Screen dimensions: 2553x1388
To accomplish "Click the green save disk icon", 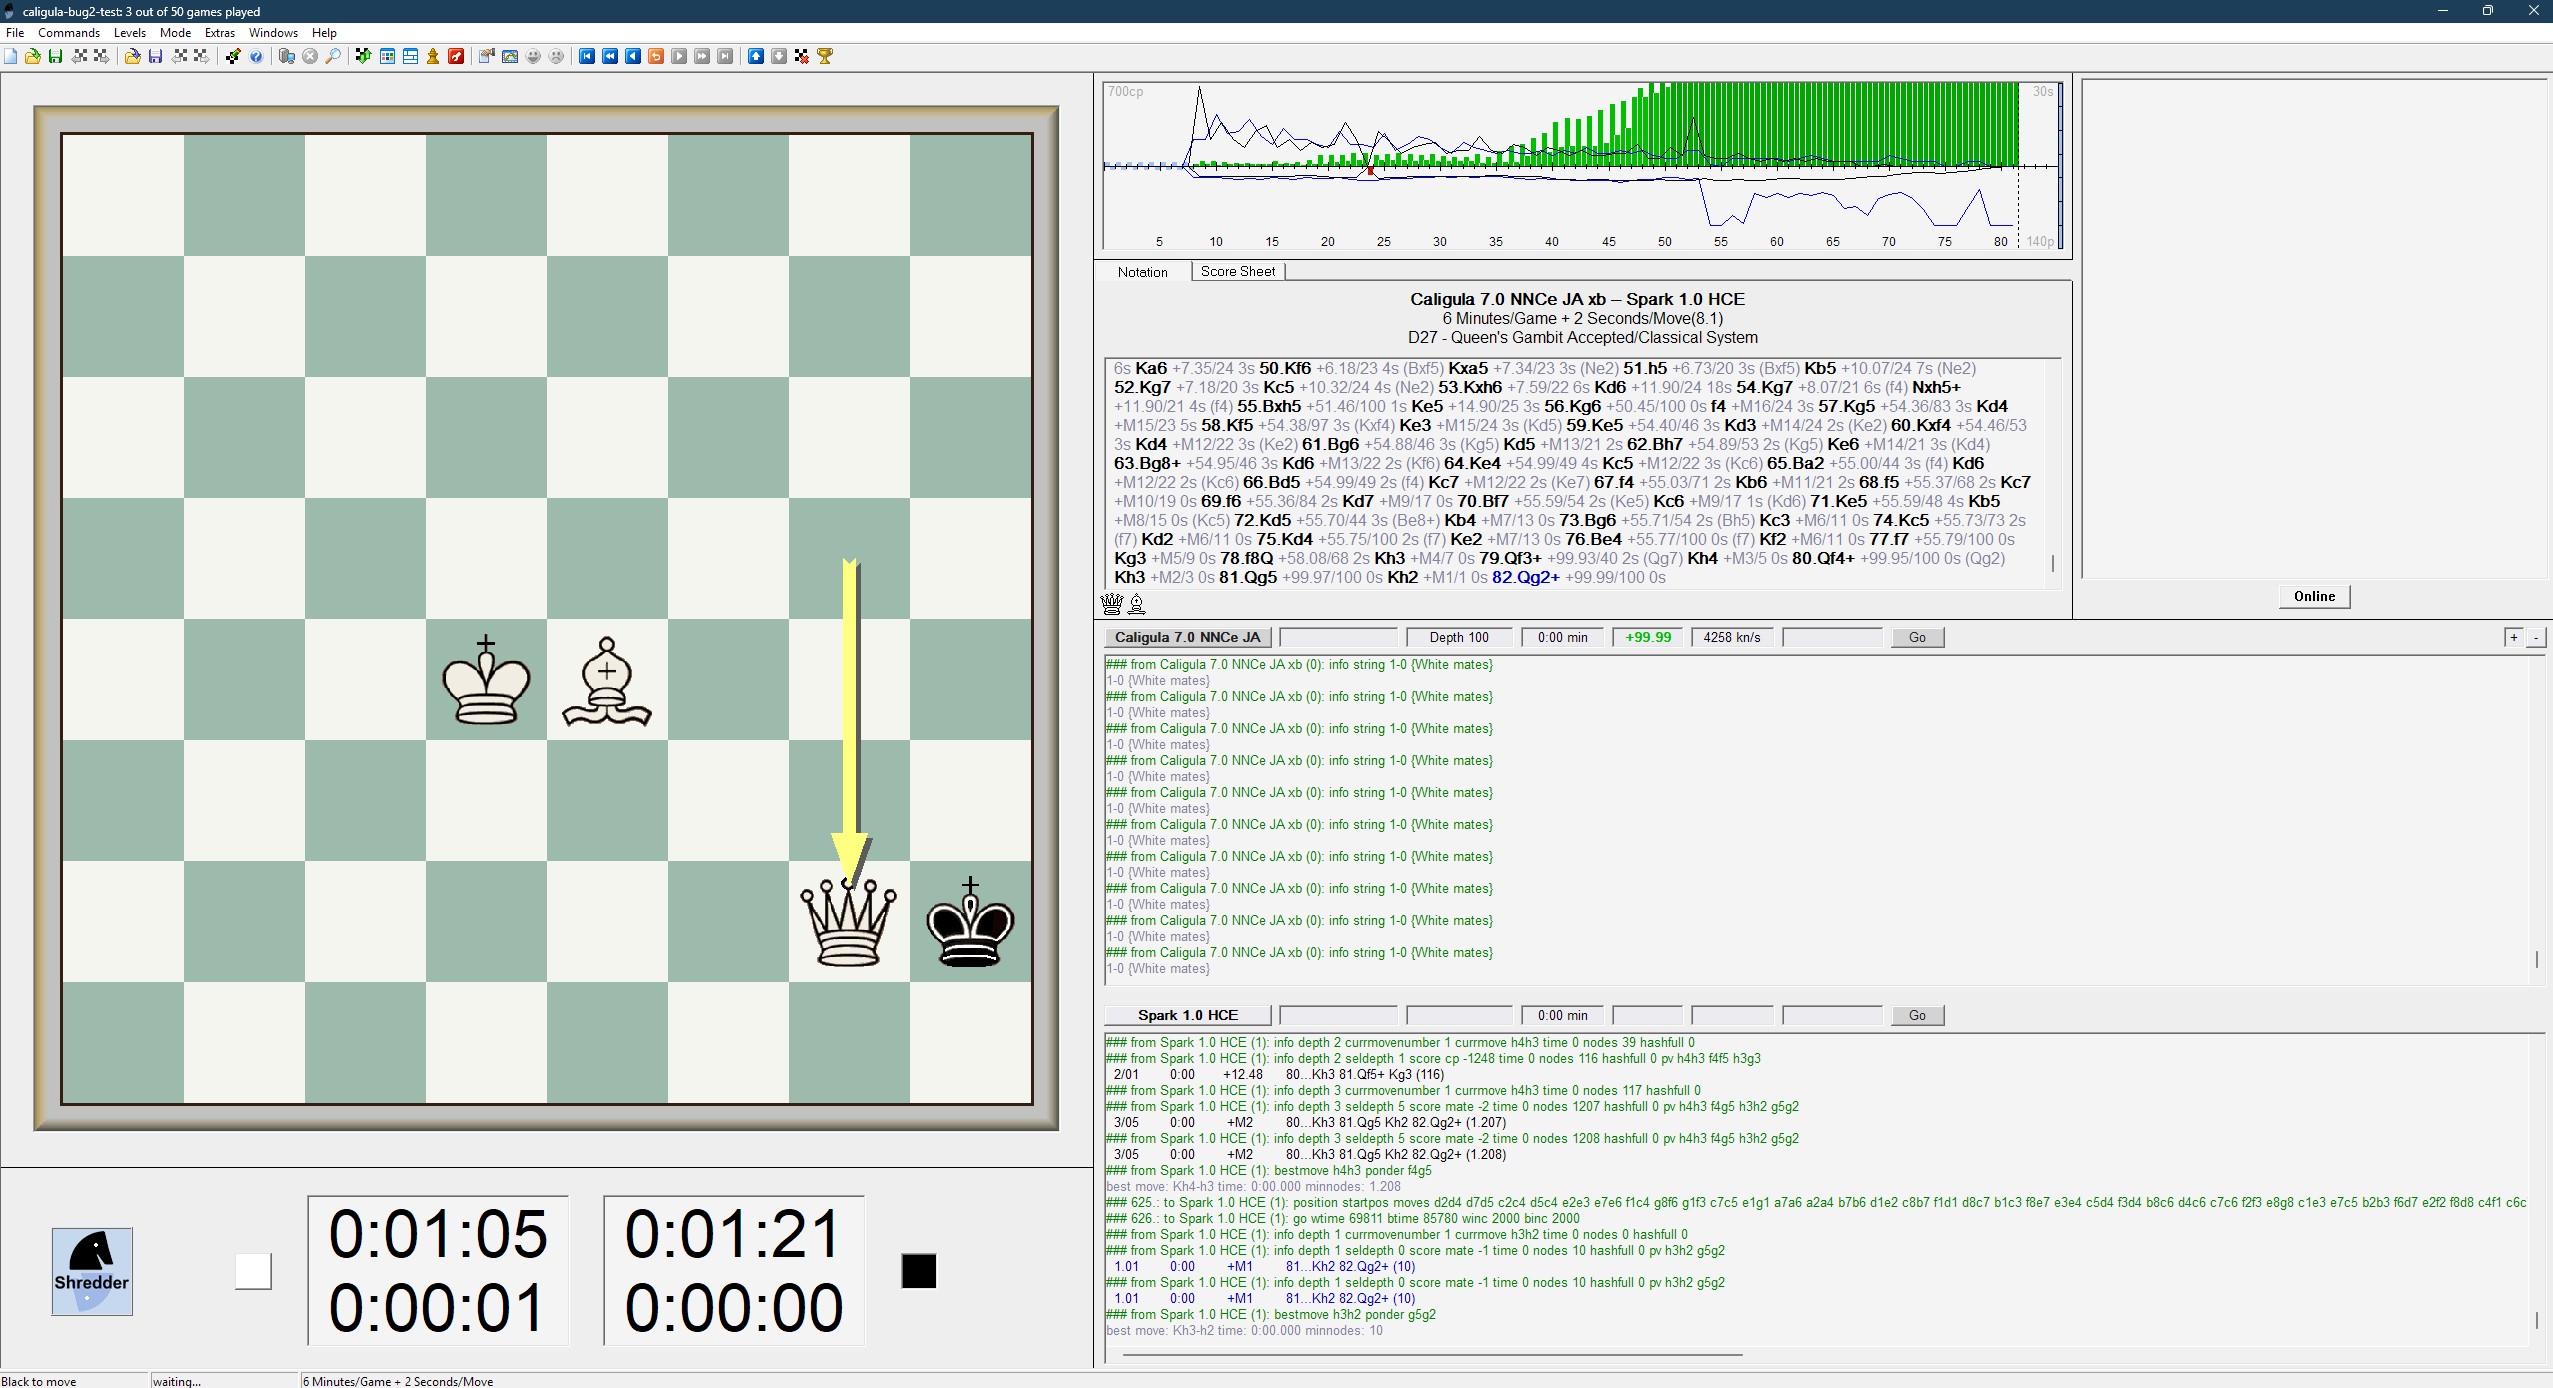I will click(x=55, y=56).
